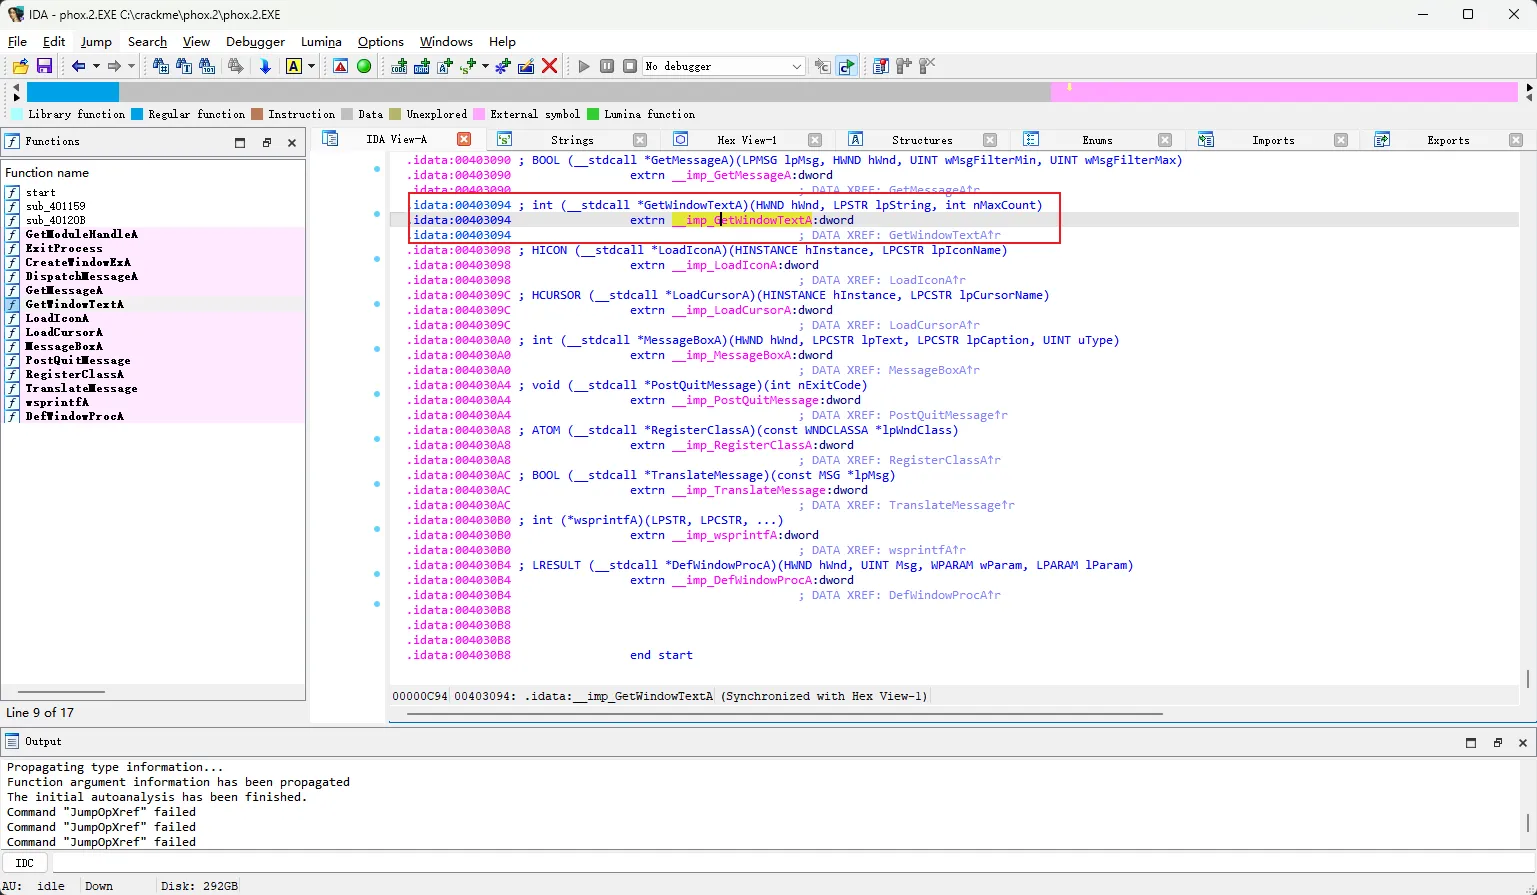Image resolution: width=1537 pixels, height=895 pixels.
Task: Pause the process
Action: tap(607, 66)
